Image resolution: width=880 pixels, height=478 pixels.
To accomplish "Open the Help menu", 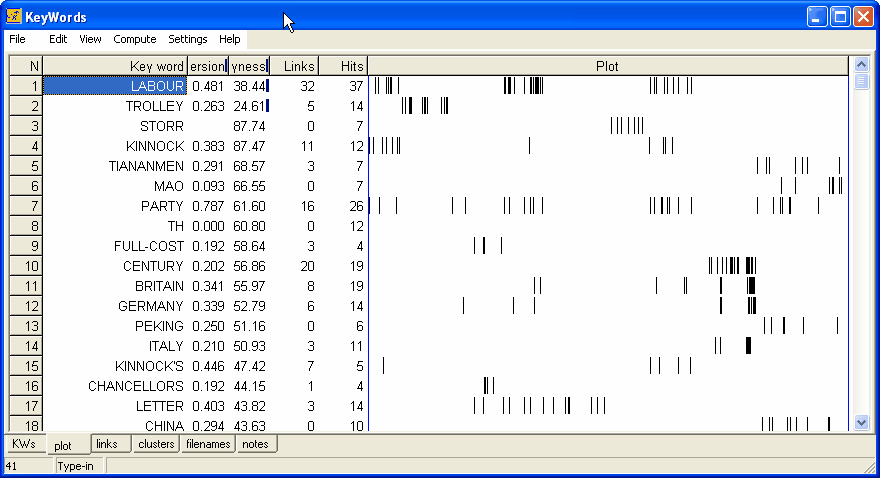I will (230, 39).
